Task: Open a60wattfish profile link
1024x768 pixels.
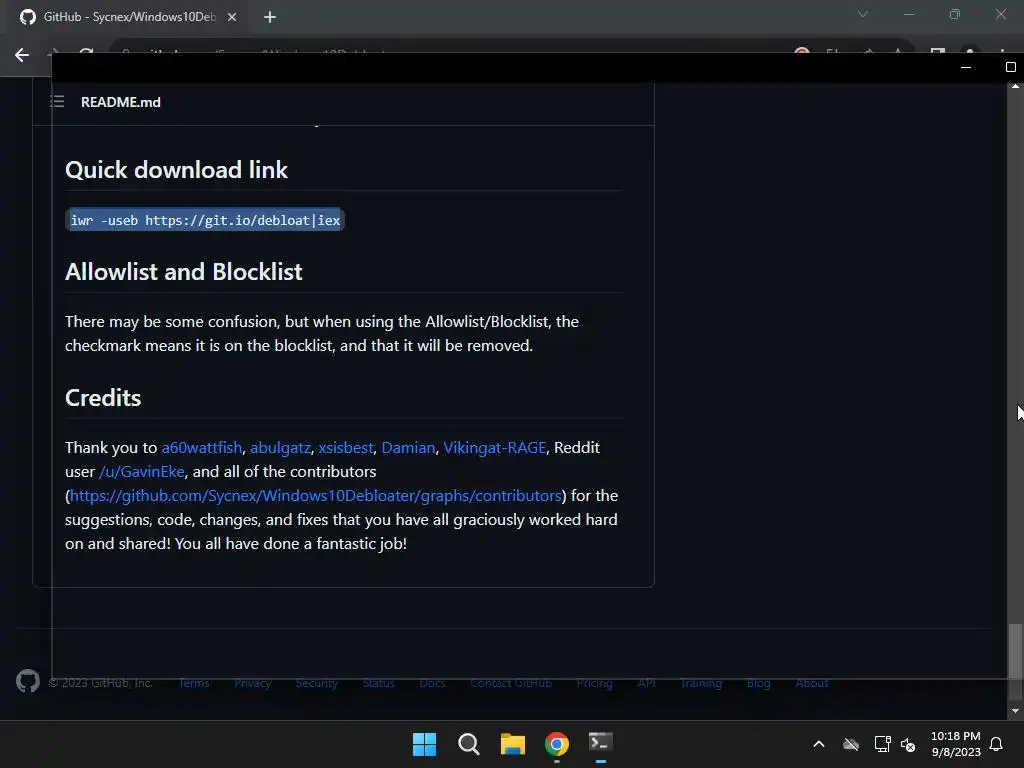Action: [202, 447]
